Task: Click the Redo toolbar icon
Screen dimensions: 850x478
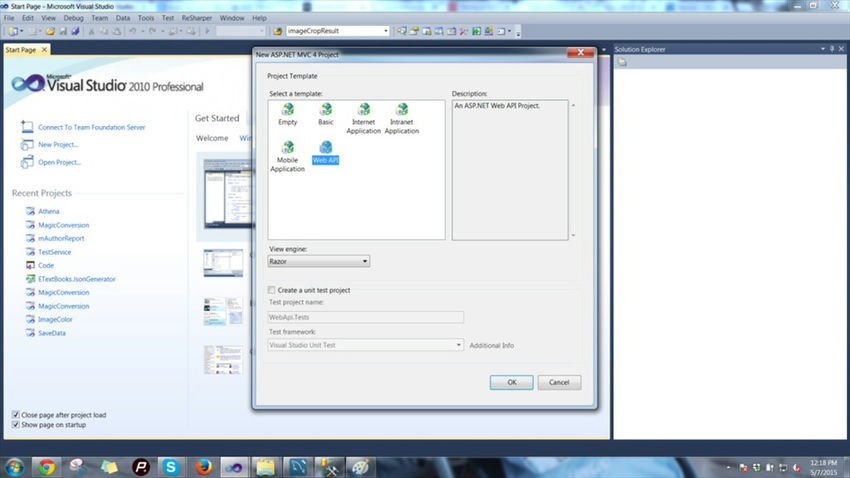Action: pos(152,31)
